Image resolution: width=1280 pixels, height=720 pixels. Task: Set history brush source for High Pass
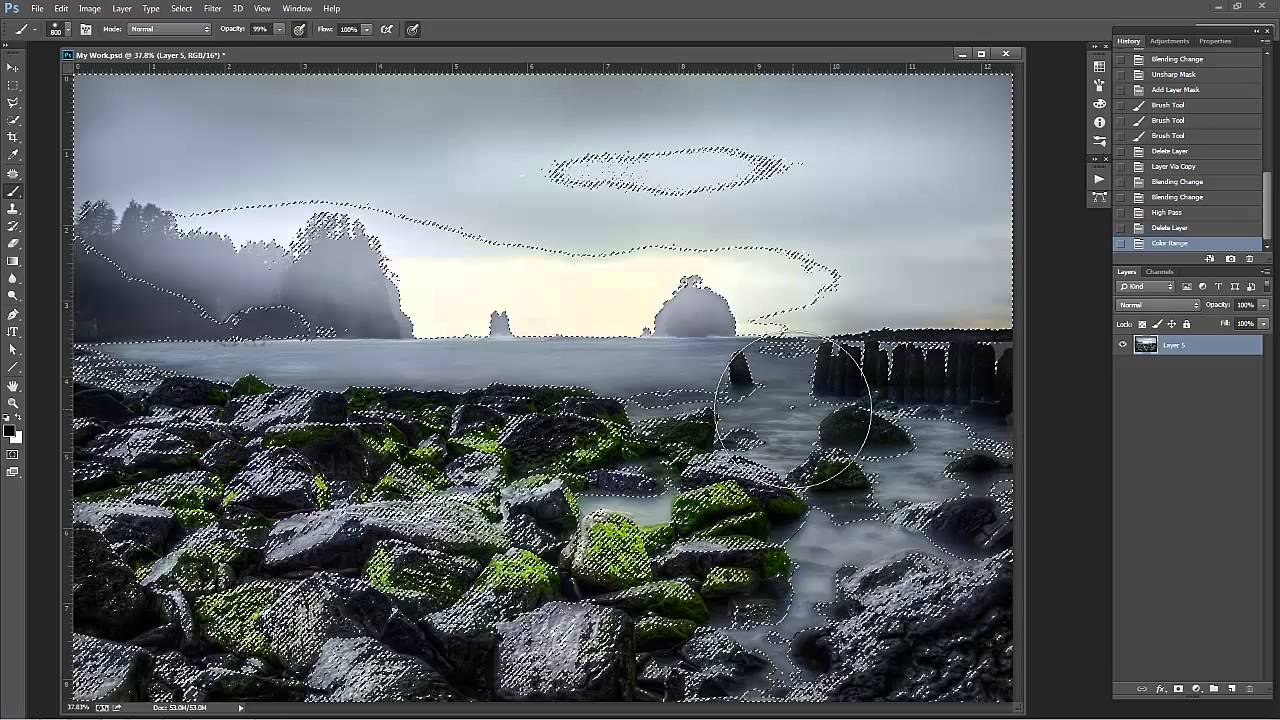(1120, 212)
